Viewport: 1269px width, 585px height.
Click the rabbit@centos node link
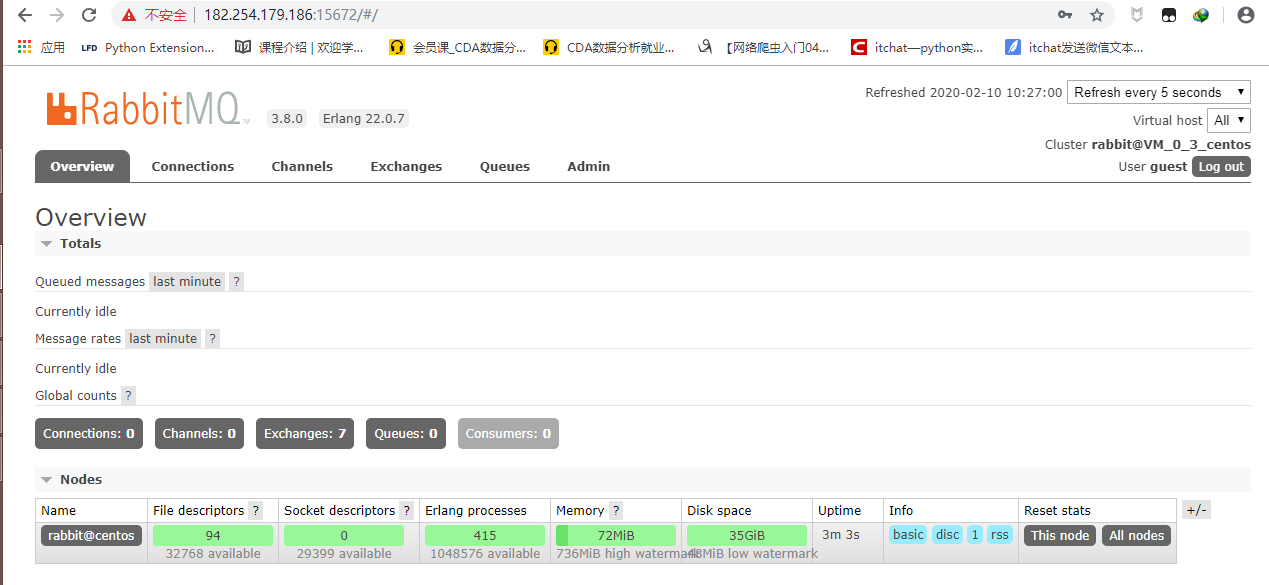(x=92, y=535)
